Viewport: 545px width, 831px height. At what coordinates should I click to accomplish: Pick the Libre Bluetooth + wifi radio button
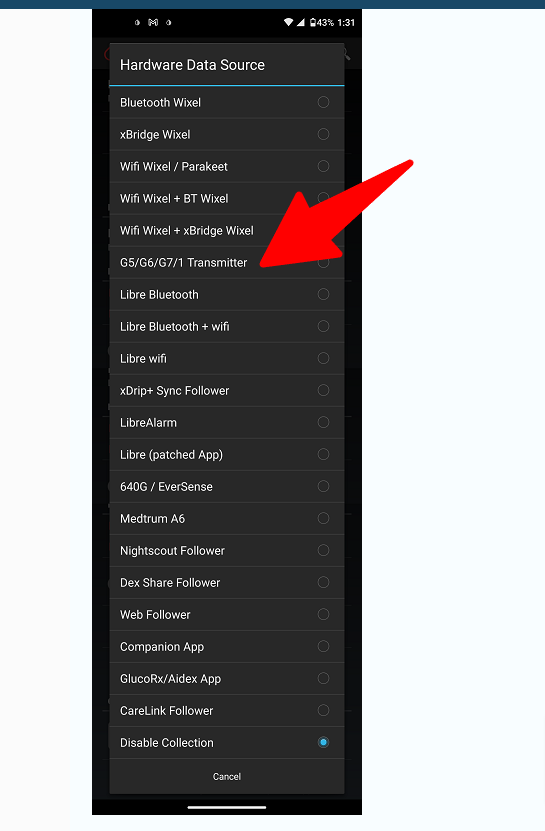click(x=323, y=326)
